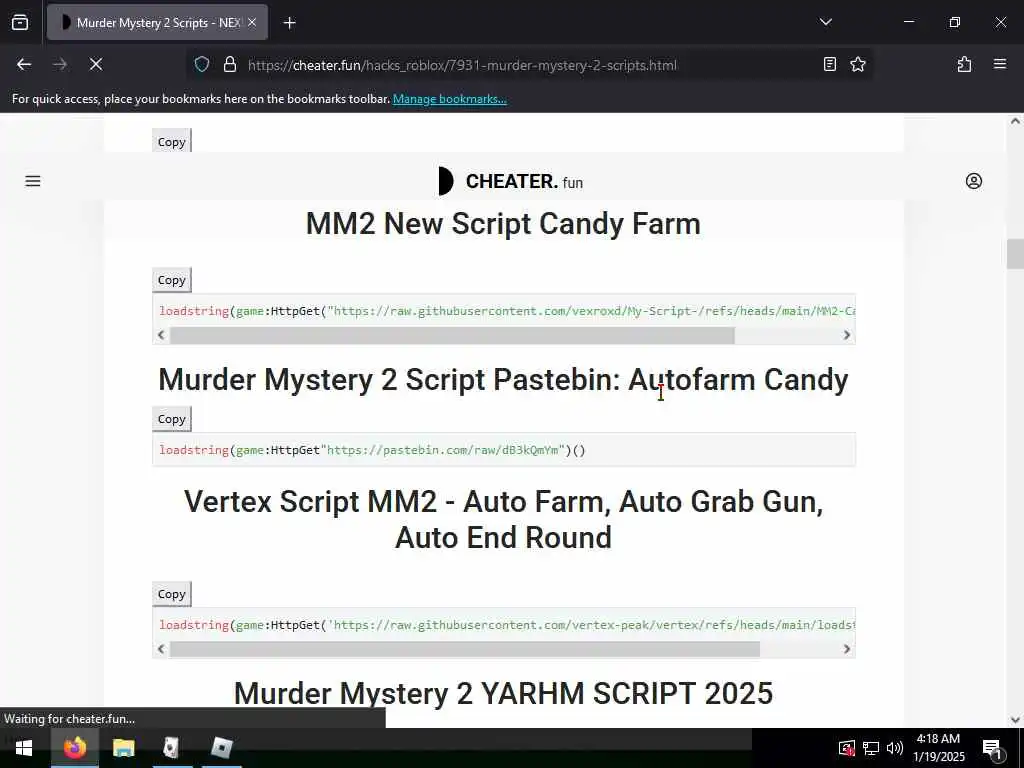
Task: Minimize the Firefox window
Action: pyautogui.click(x=908, y=22)
